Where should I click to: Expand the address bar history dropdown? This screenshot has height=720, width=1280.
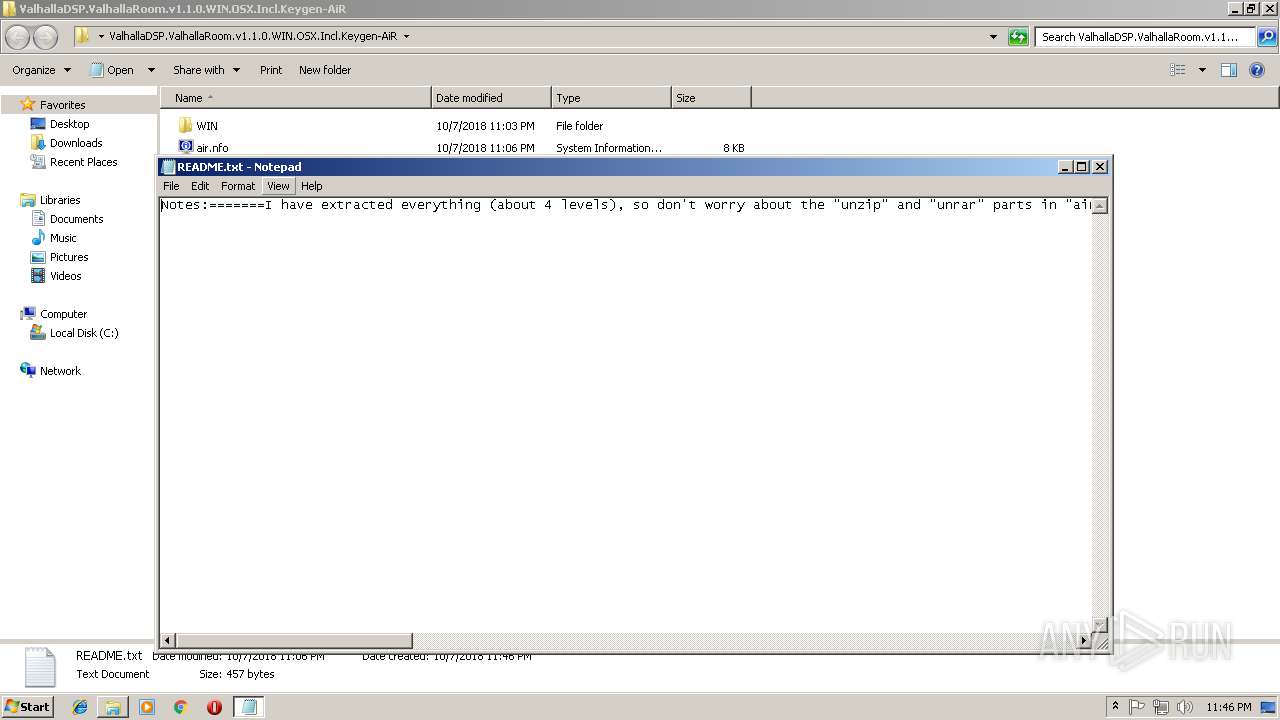(993, 37)
